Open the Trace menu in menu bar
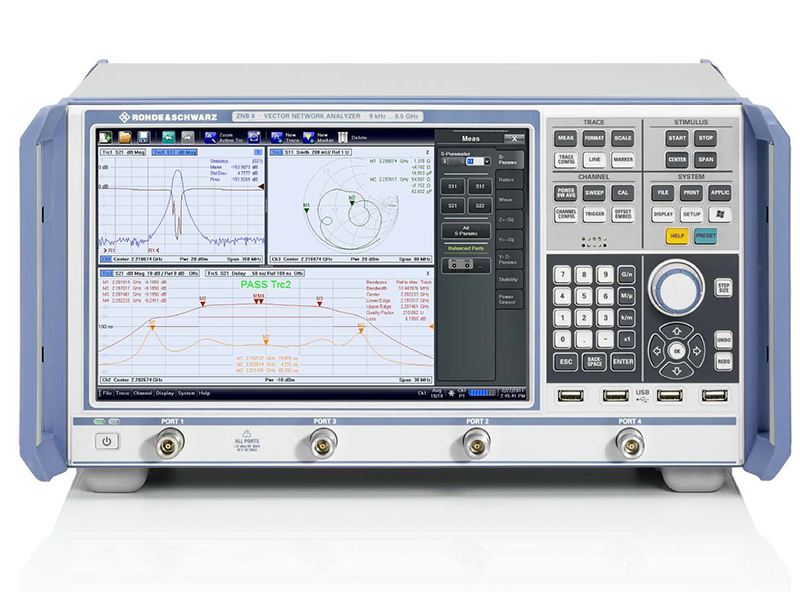 122,393
